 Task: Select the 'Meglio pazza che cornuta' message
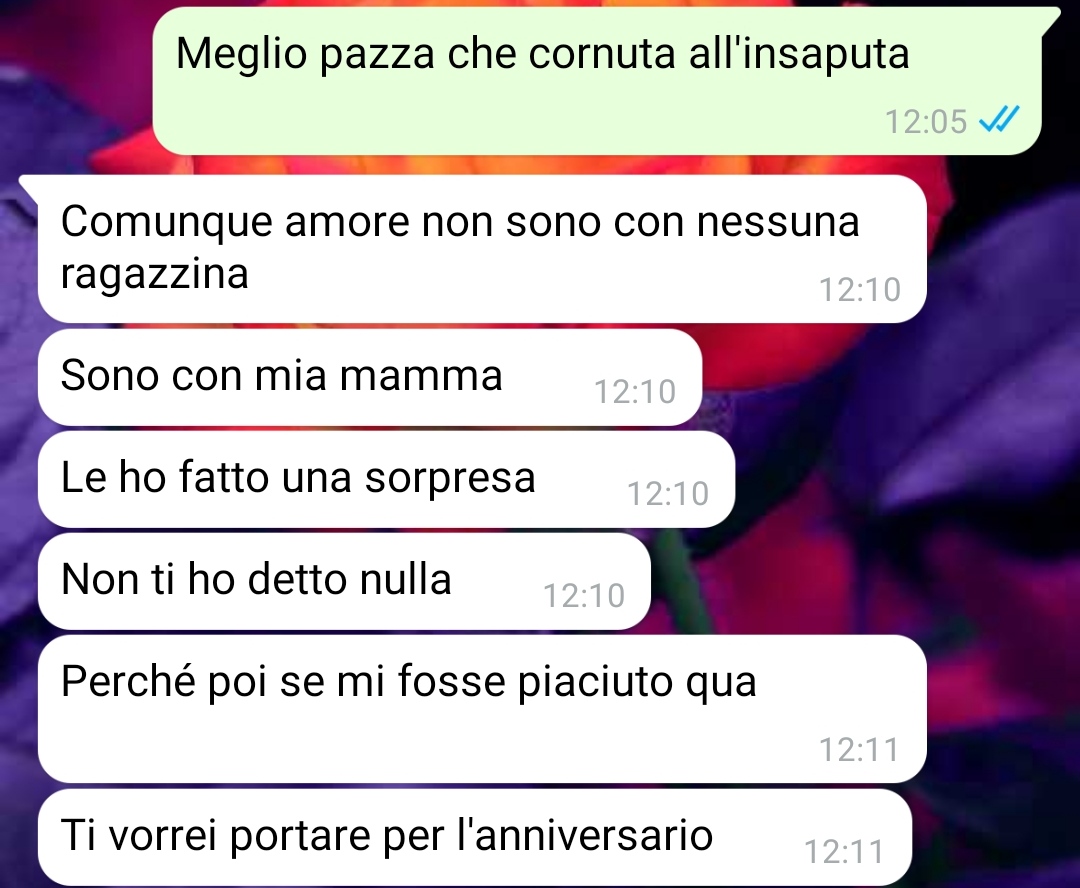(596, 81)
